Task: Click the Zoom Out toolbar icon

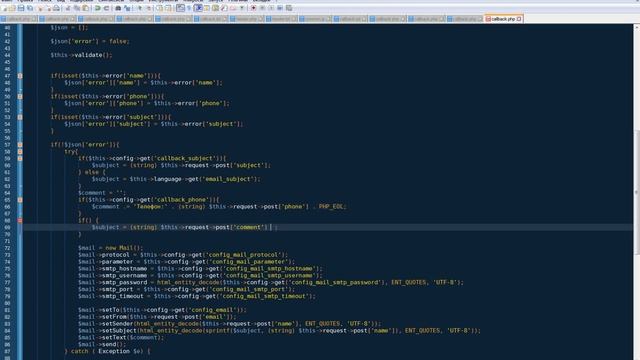Action: pyautogui.click(x=149, y=8)
